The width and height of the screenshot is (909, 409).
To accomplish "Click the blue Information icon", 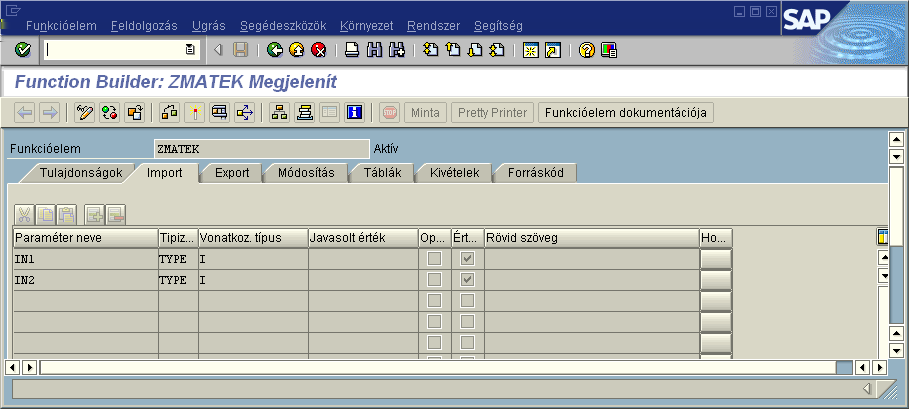I will click(x=354, y=112).
